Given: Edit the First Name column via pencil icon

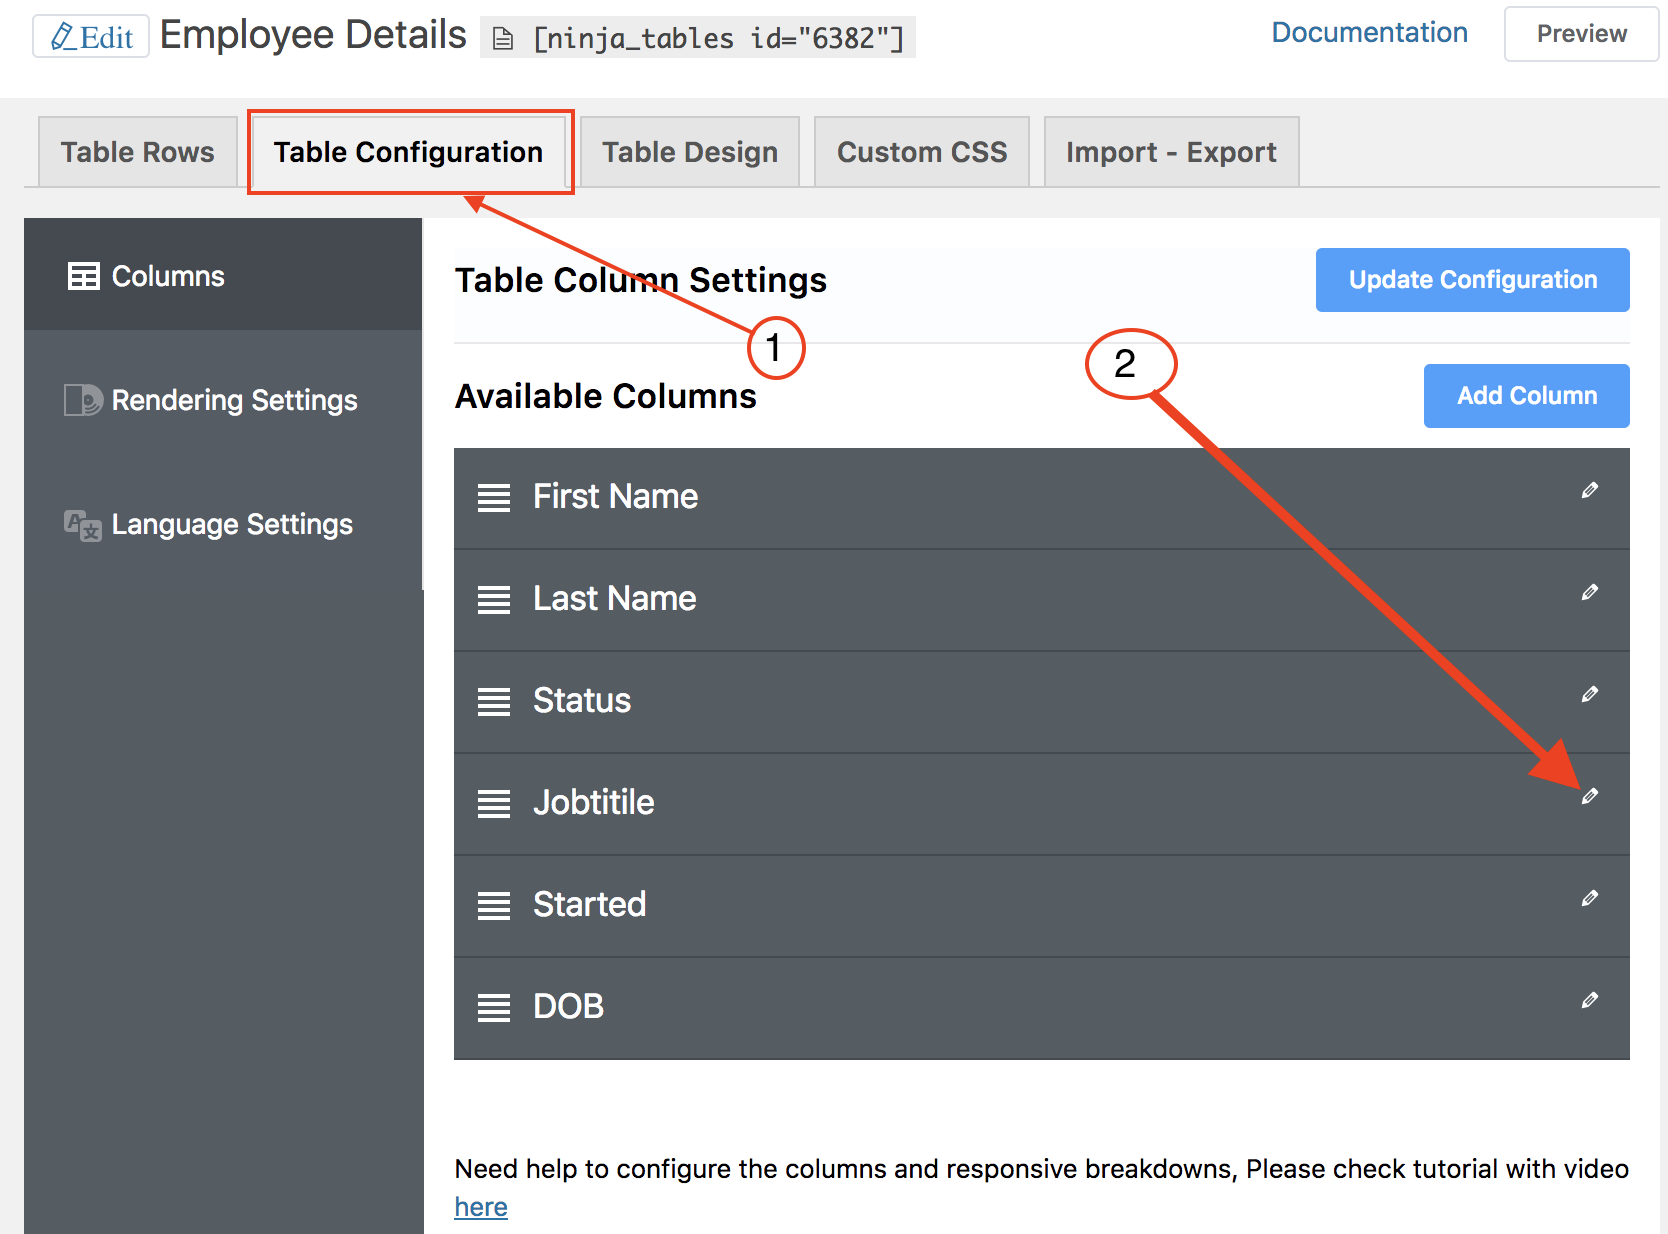Looking at the screenshot, I should pos(1590,490).
